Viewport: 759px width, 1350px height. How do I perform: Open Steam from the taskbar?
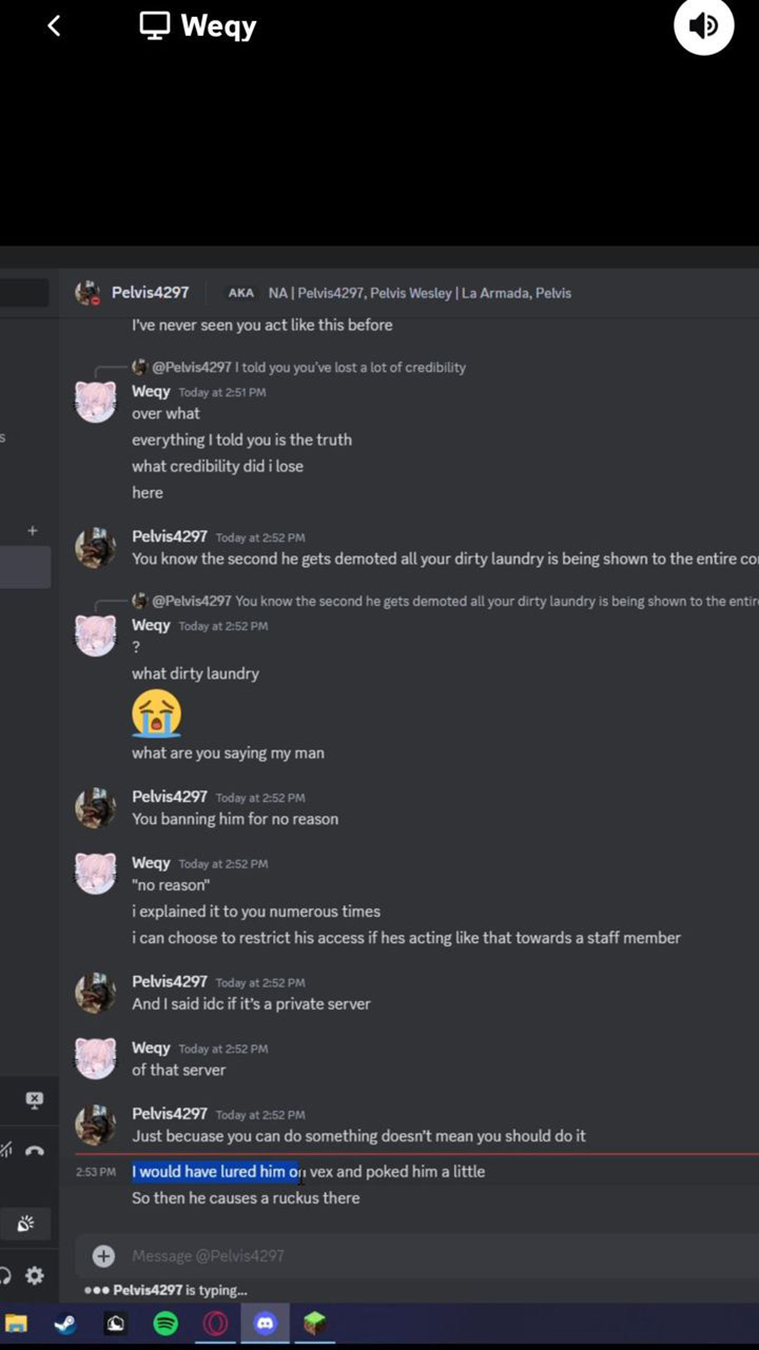[65, 1324]
